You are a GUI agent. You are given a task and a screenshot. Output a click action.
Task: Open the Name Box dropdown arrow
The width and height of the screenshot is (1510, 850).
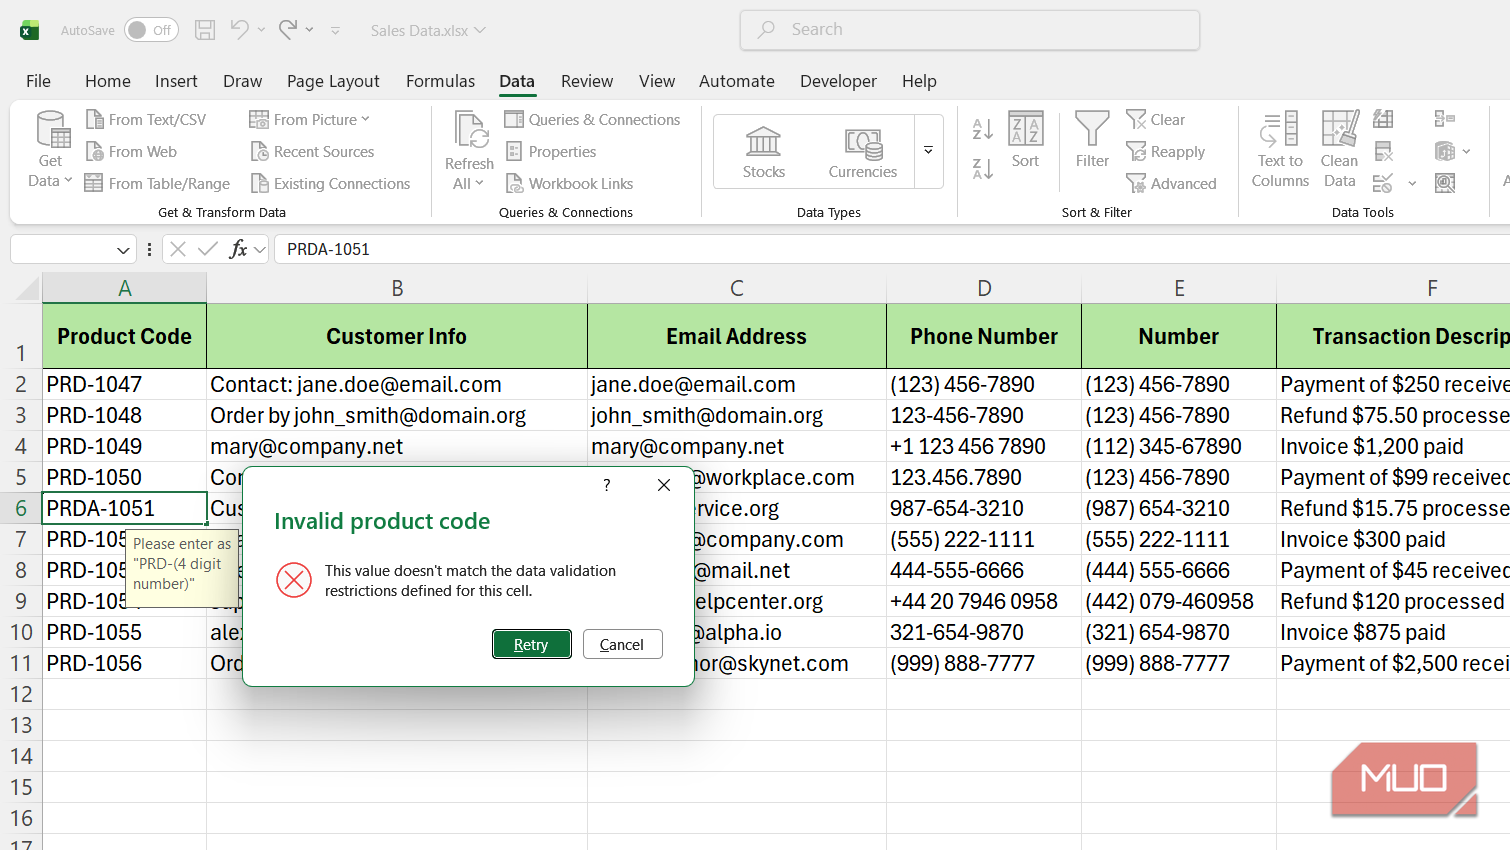click(x=123, y=250)
